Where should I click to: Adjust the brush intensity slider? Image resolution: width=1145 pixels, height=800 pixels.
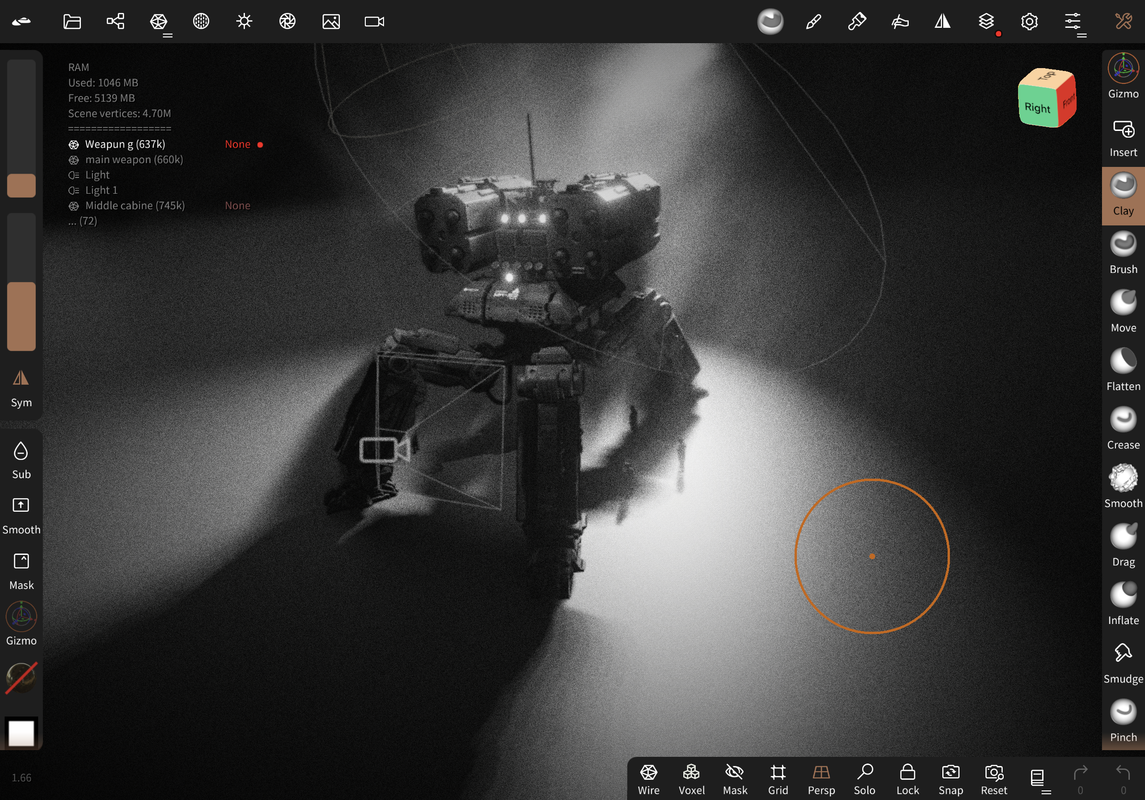pyautogui.click(x=21, y=282)
